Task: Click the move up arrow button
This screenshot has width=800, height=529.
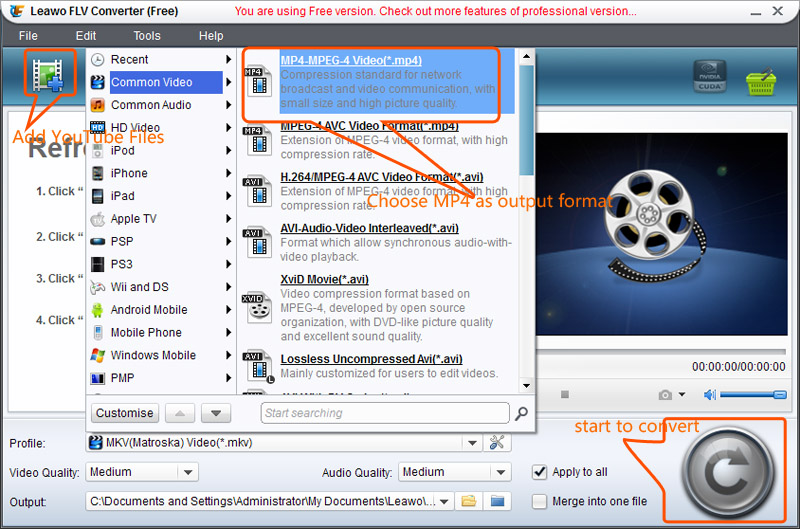Action: tap(180, 413)
